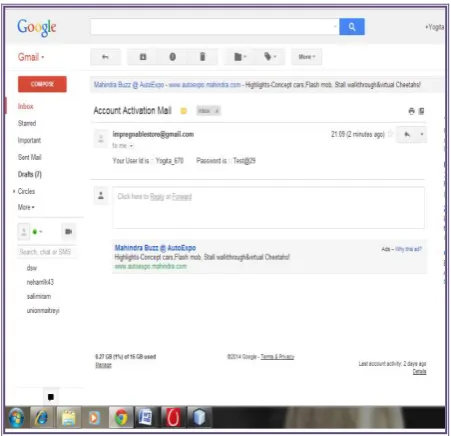The width and height of the screenshot is (451, 436).
Task: Report spam with the exclamation icon
Action: (172, 57)
